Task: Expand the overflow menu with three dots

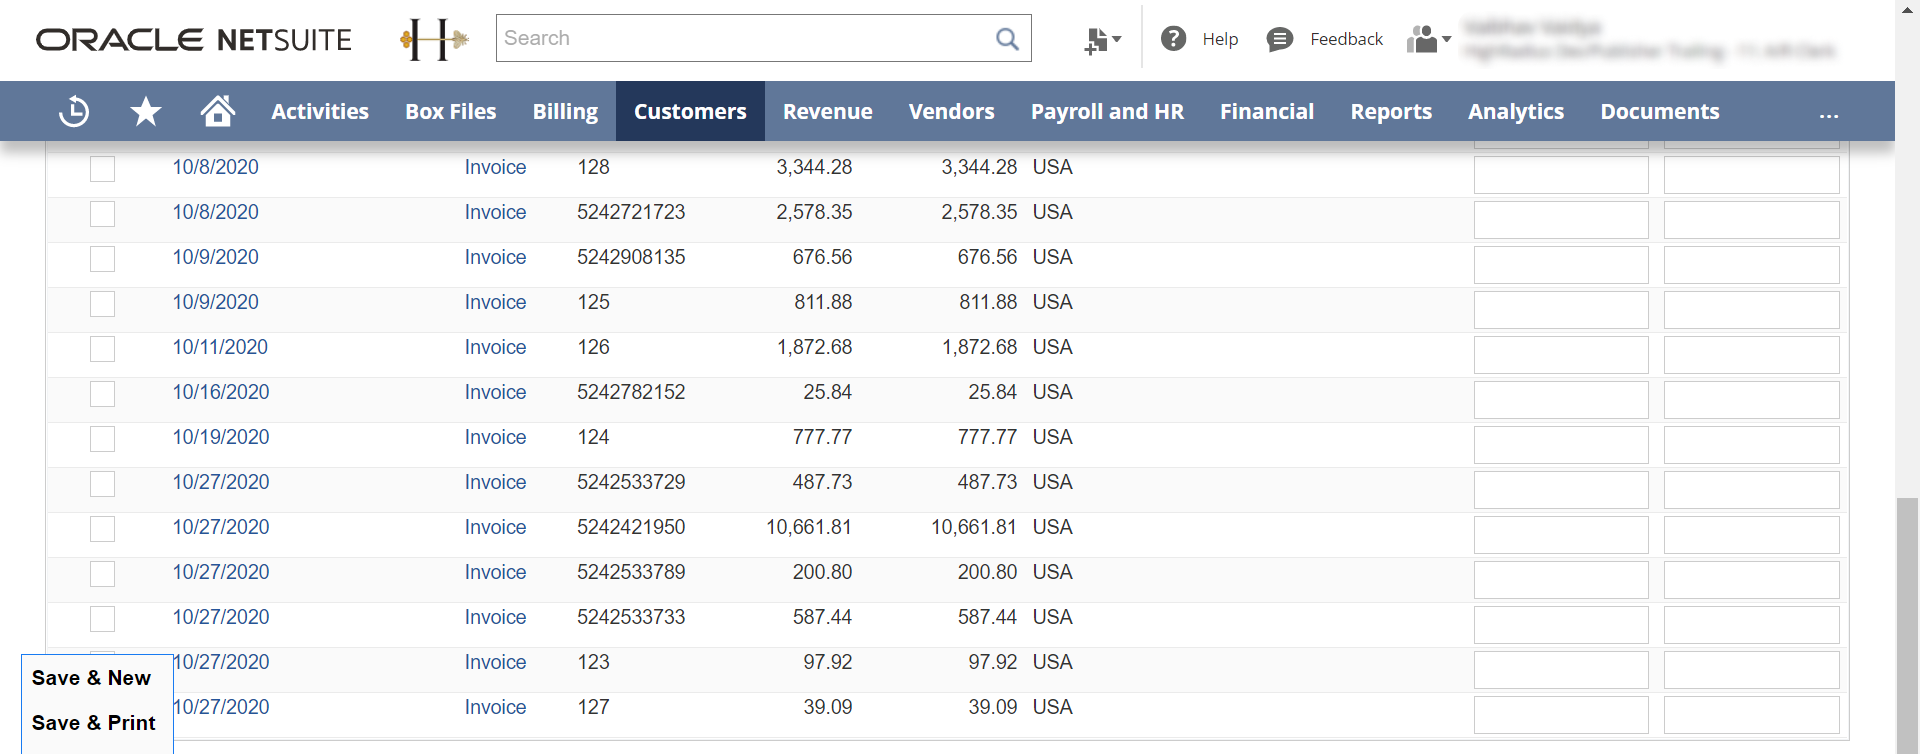Action: 1828,113
